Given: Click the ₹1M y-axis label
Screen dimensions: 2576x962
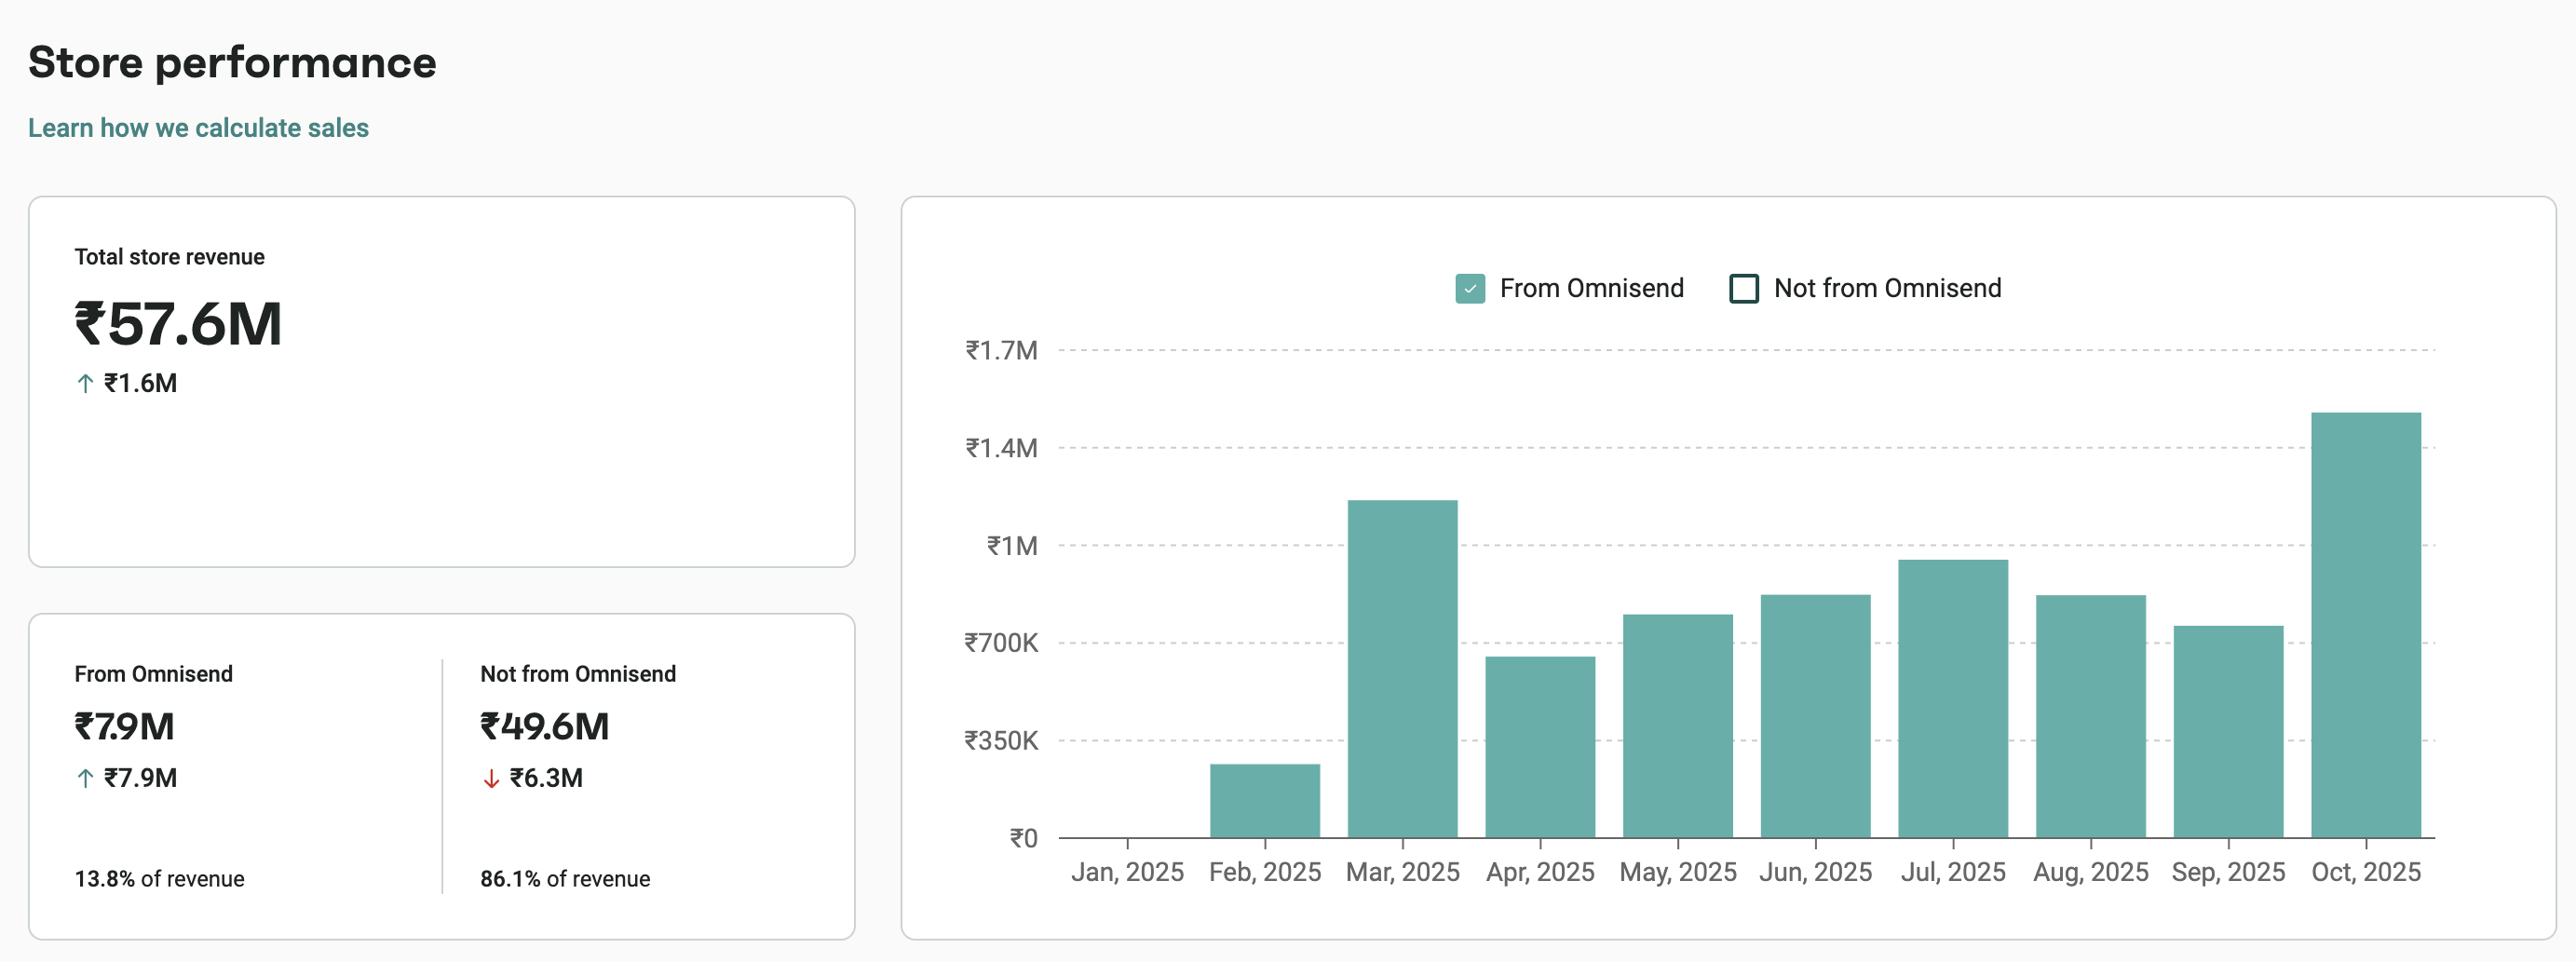Looking at the screenshot, I should tap(1012, 545).
